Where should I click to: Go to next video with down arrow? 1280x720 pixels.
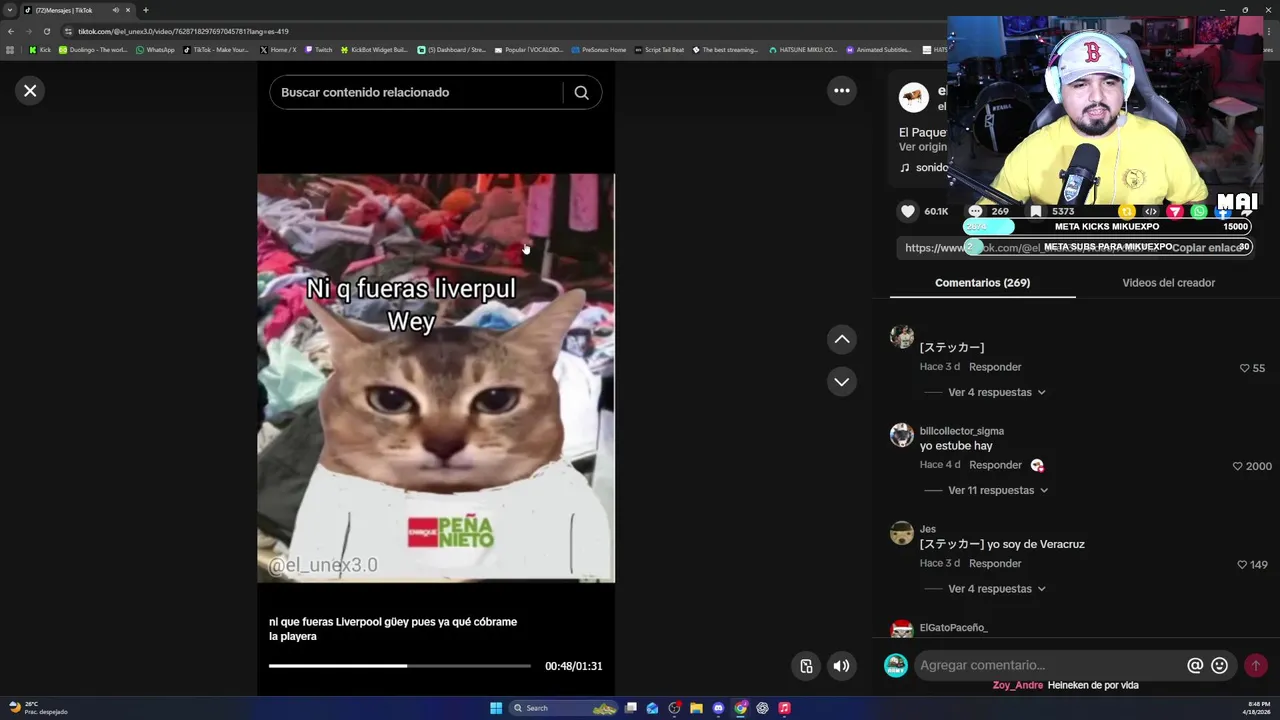click(842, 382)
